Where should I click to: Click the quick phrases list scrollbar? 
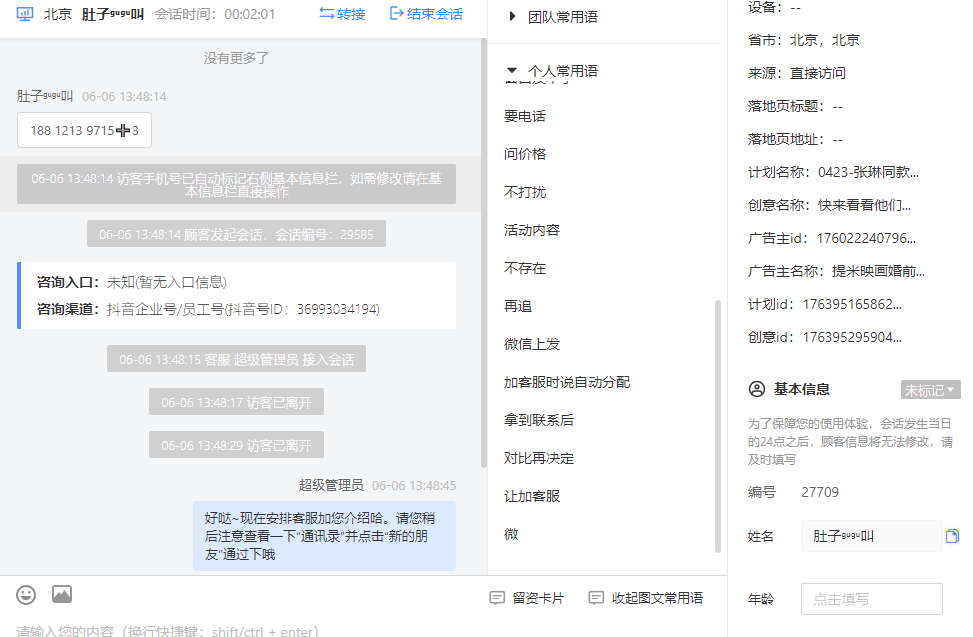point(718,426)
